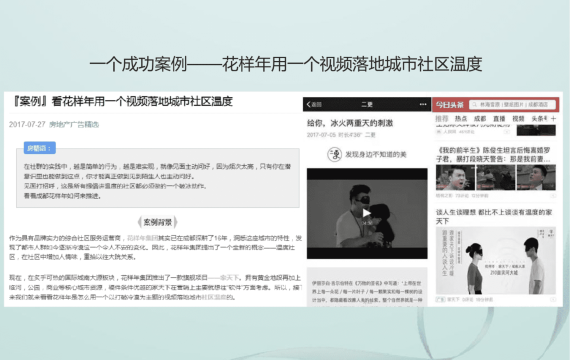Image resolution: width=570 pixels, height=360 pixels.
Task: Add channel with the plus icon
Action: click(x=553, y=119)
